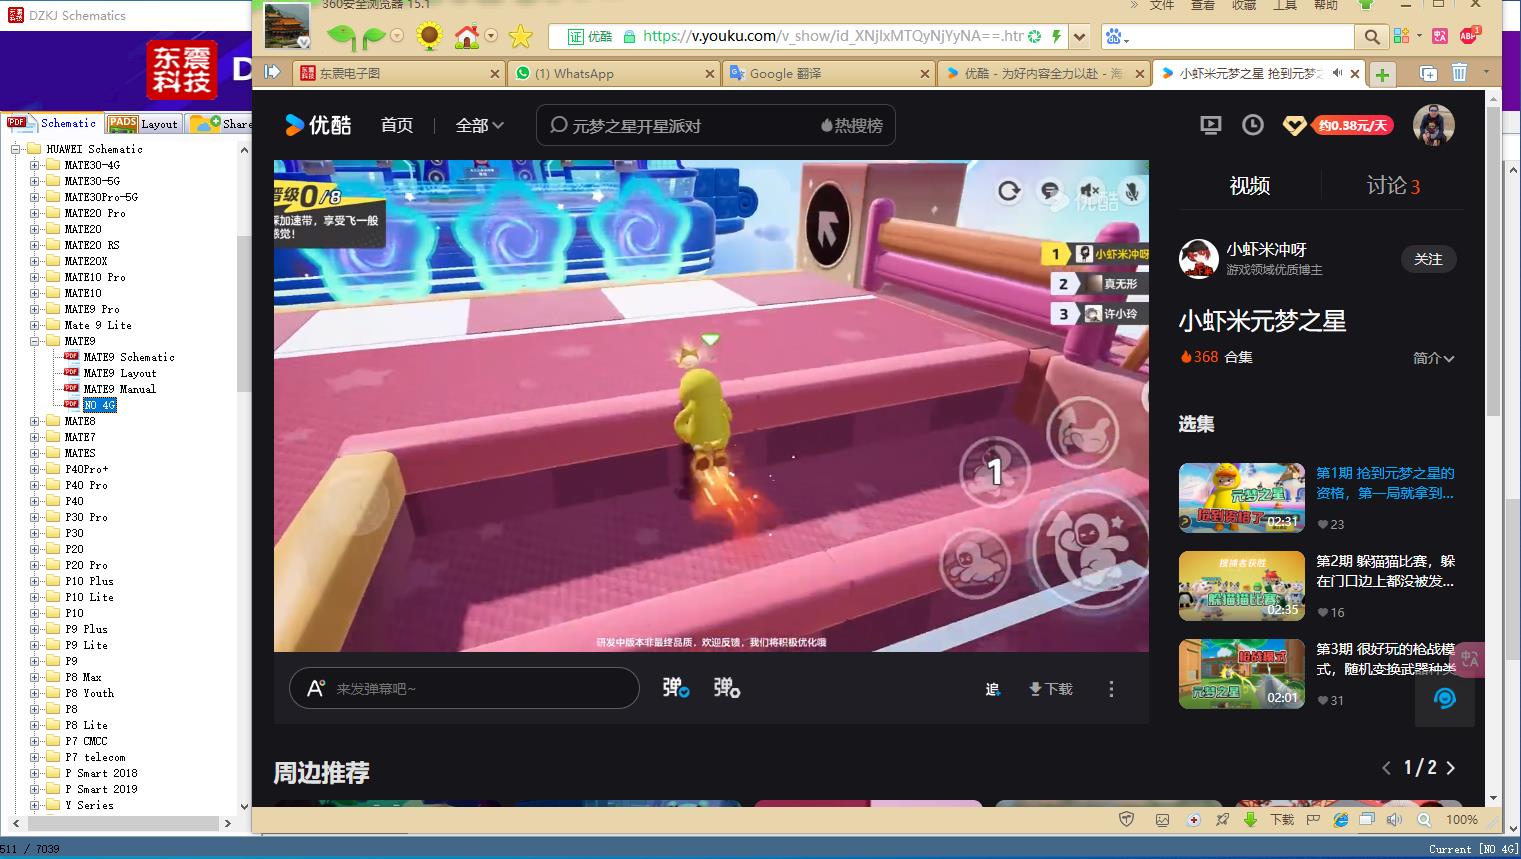Open episode 第2期 躲猫猫比赛 link
The width and height of the screenshot is (1521, 859).
[1385, 571]
